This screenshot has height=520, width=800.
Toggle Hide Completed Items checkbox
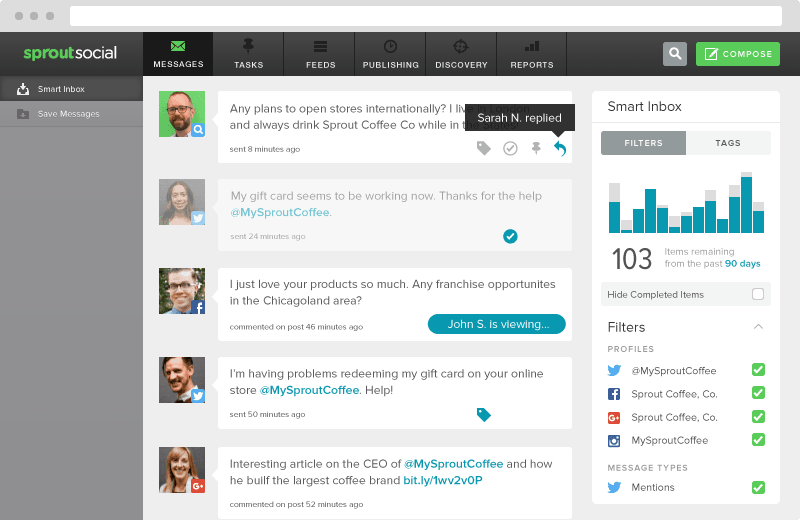[758, 294]
